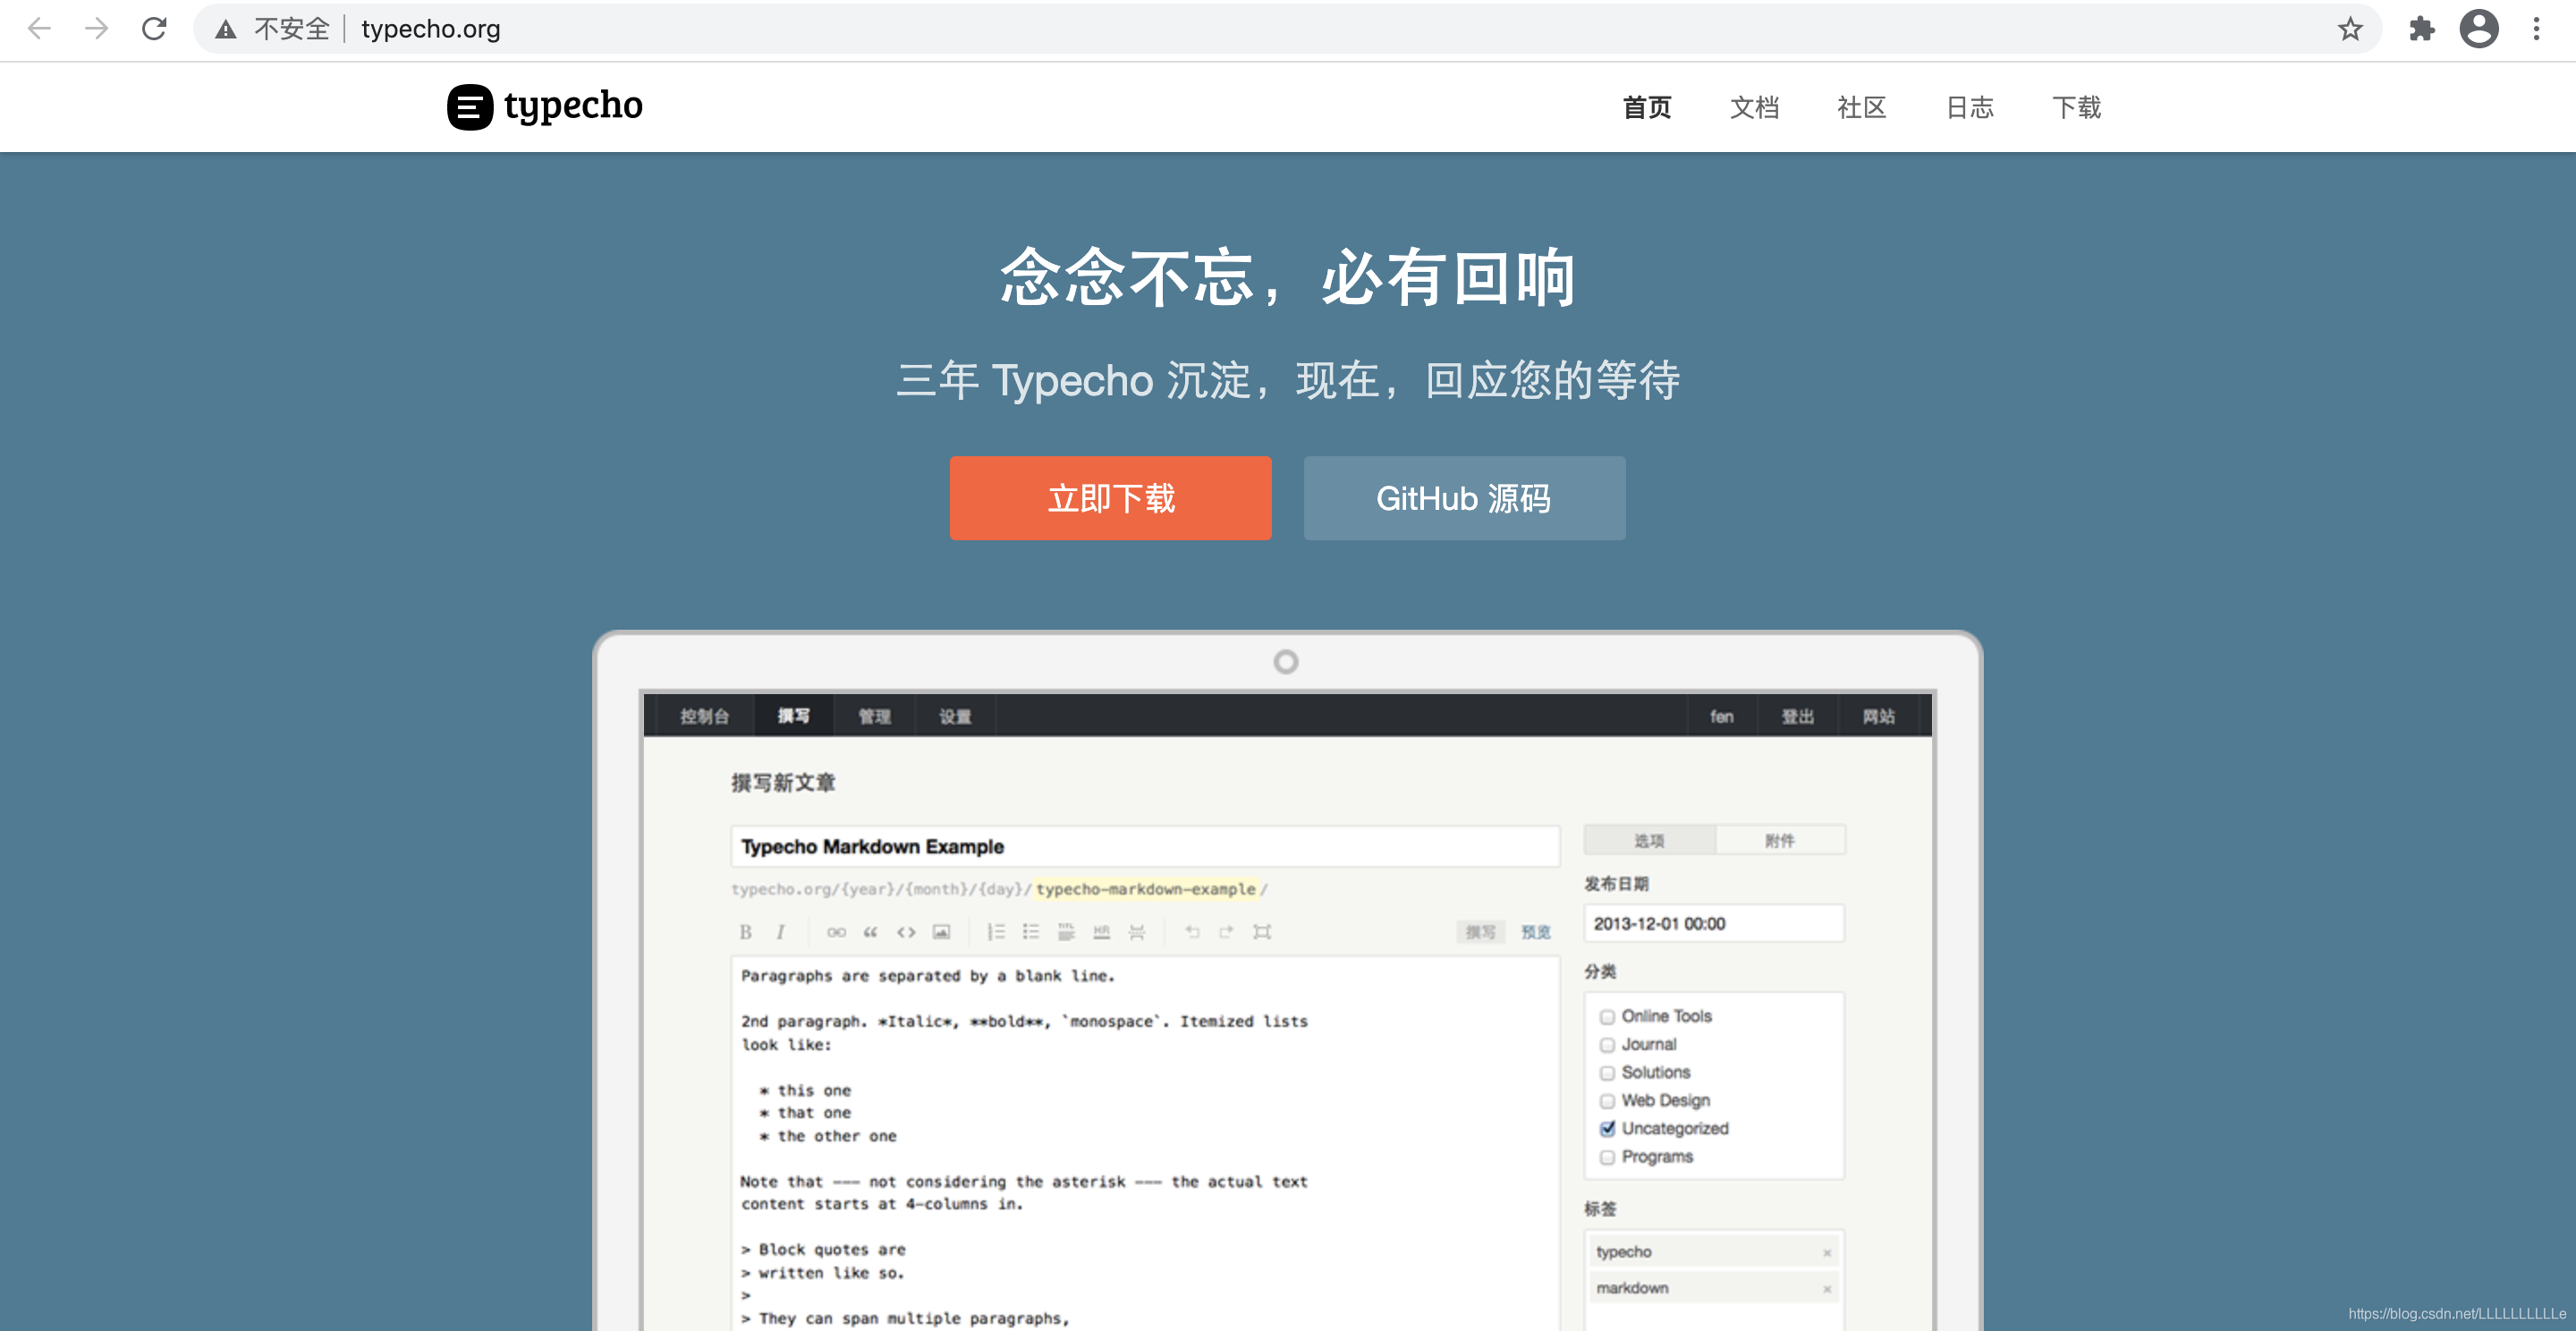Click the browser back arrow
This screenshot has height=1331, width=2576.
tap(39, 29)
